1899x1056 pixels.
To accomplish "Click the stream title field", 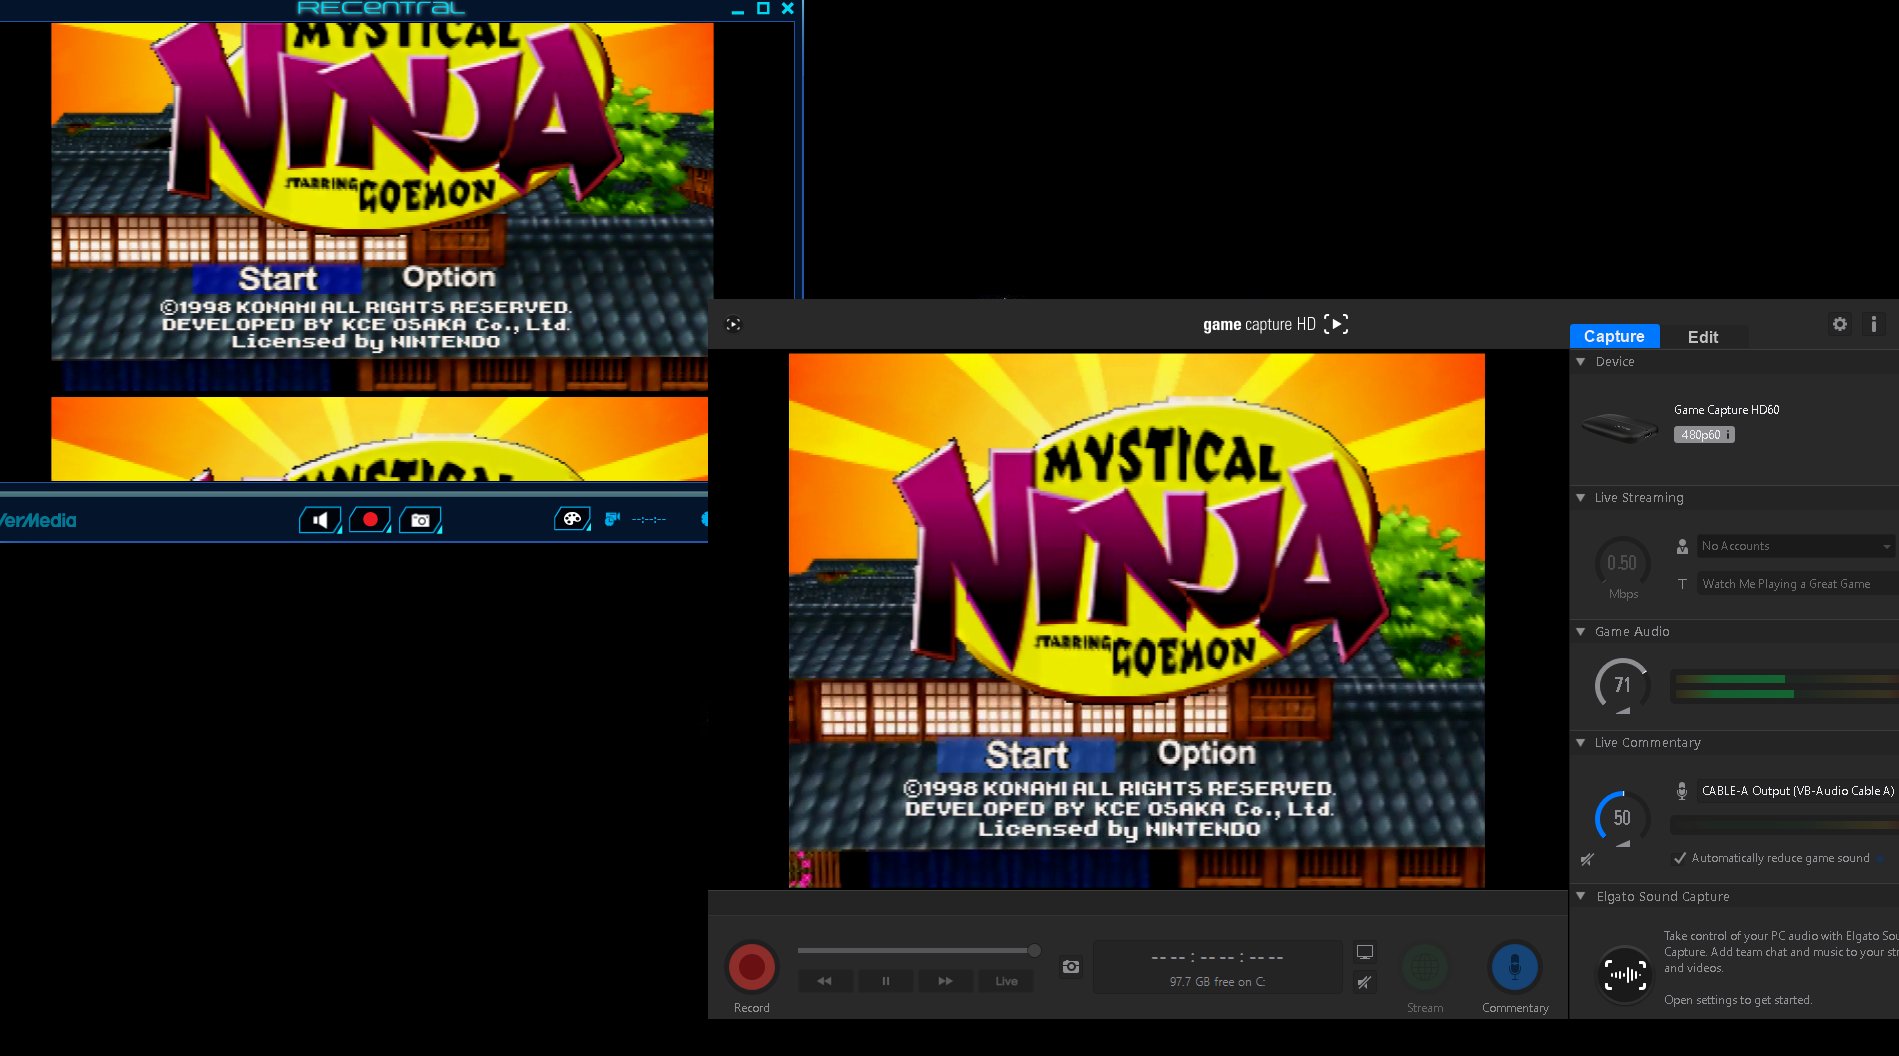I will (x=1797, y=584).
